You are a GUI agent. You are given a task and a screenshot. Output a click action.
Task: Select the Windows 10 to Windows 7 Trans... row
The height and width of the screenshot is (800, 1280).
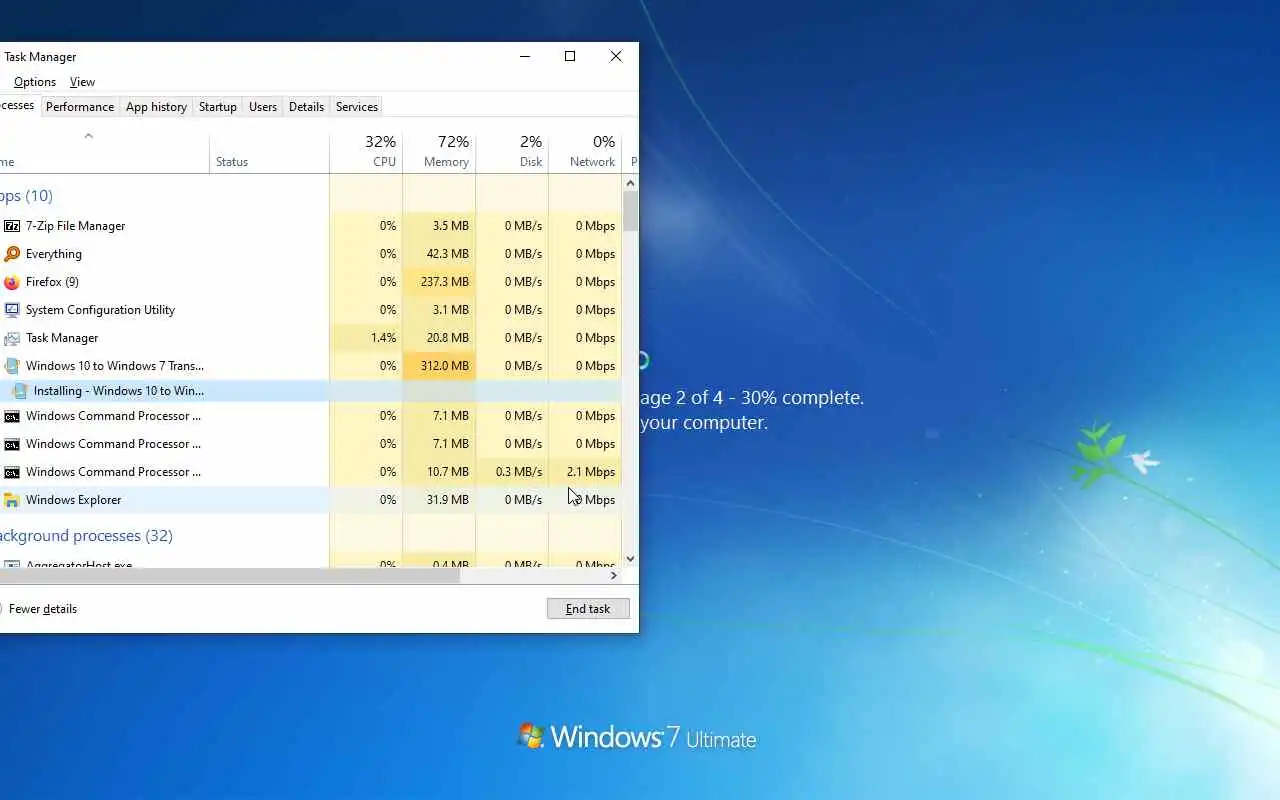pyautogui.click(x=310, y=366)
